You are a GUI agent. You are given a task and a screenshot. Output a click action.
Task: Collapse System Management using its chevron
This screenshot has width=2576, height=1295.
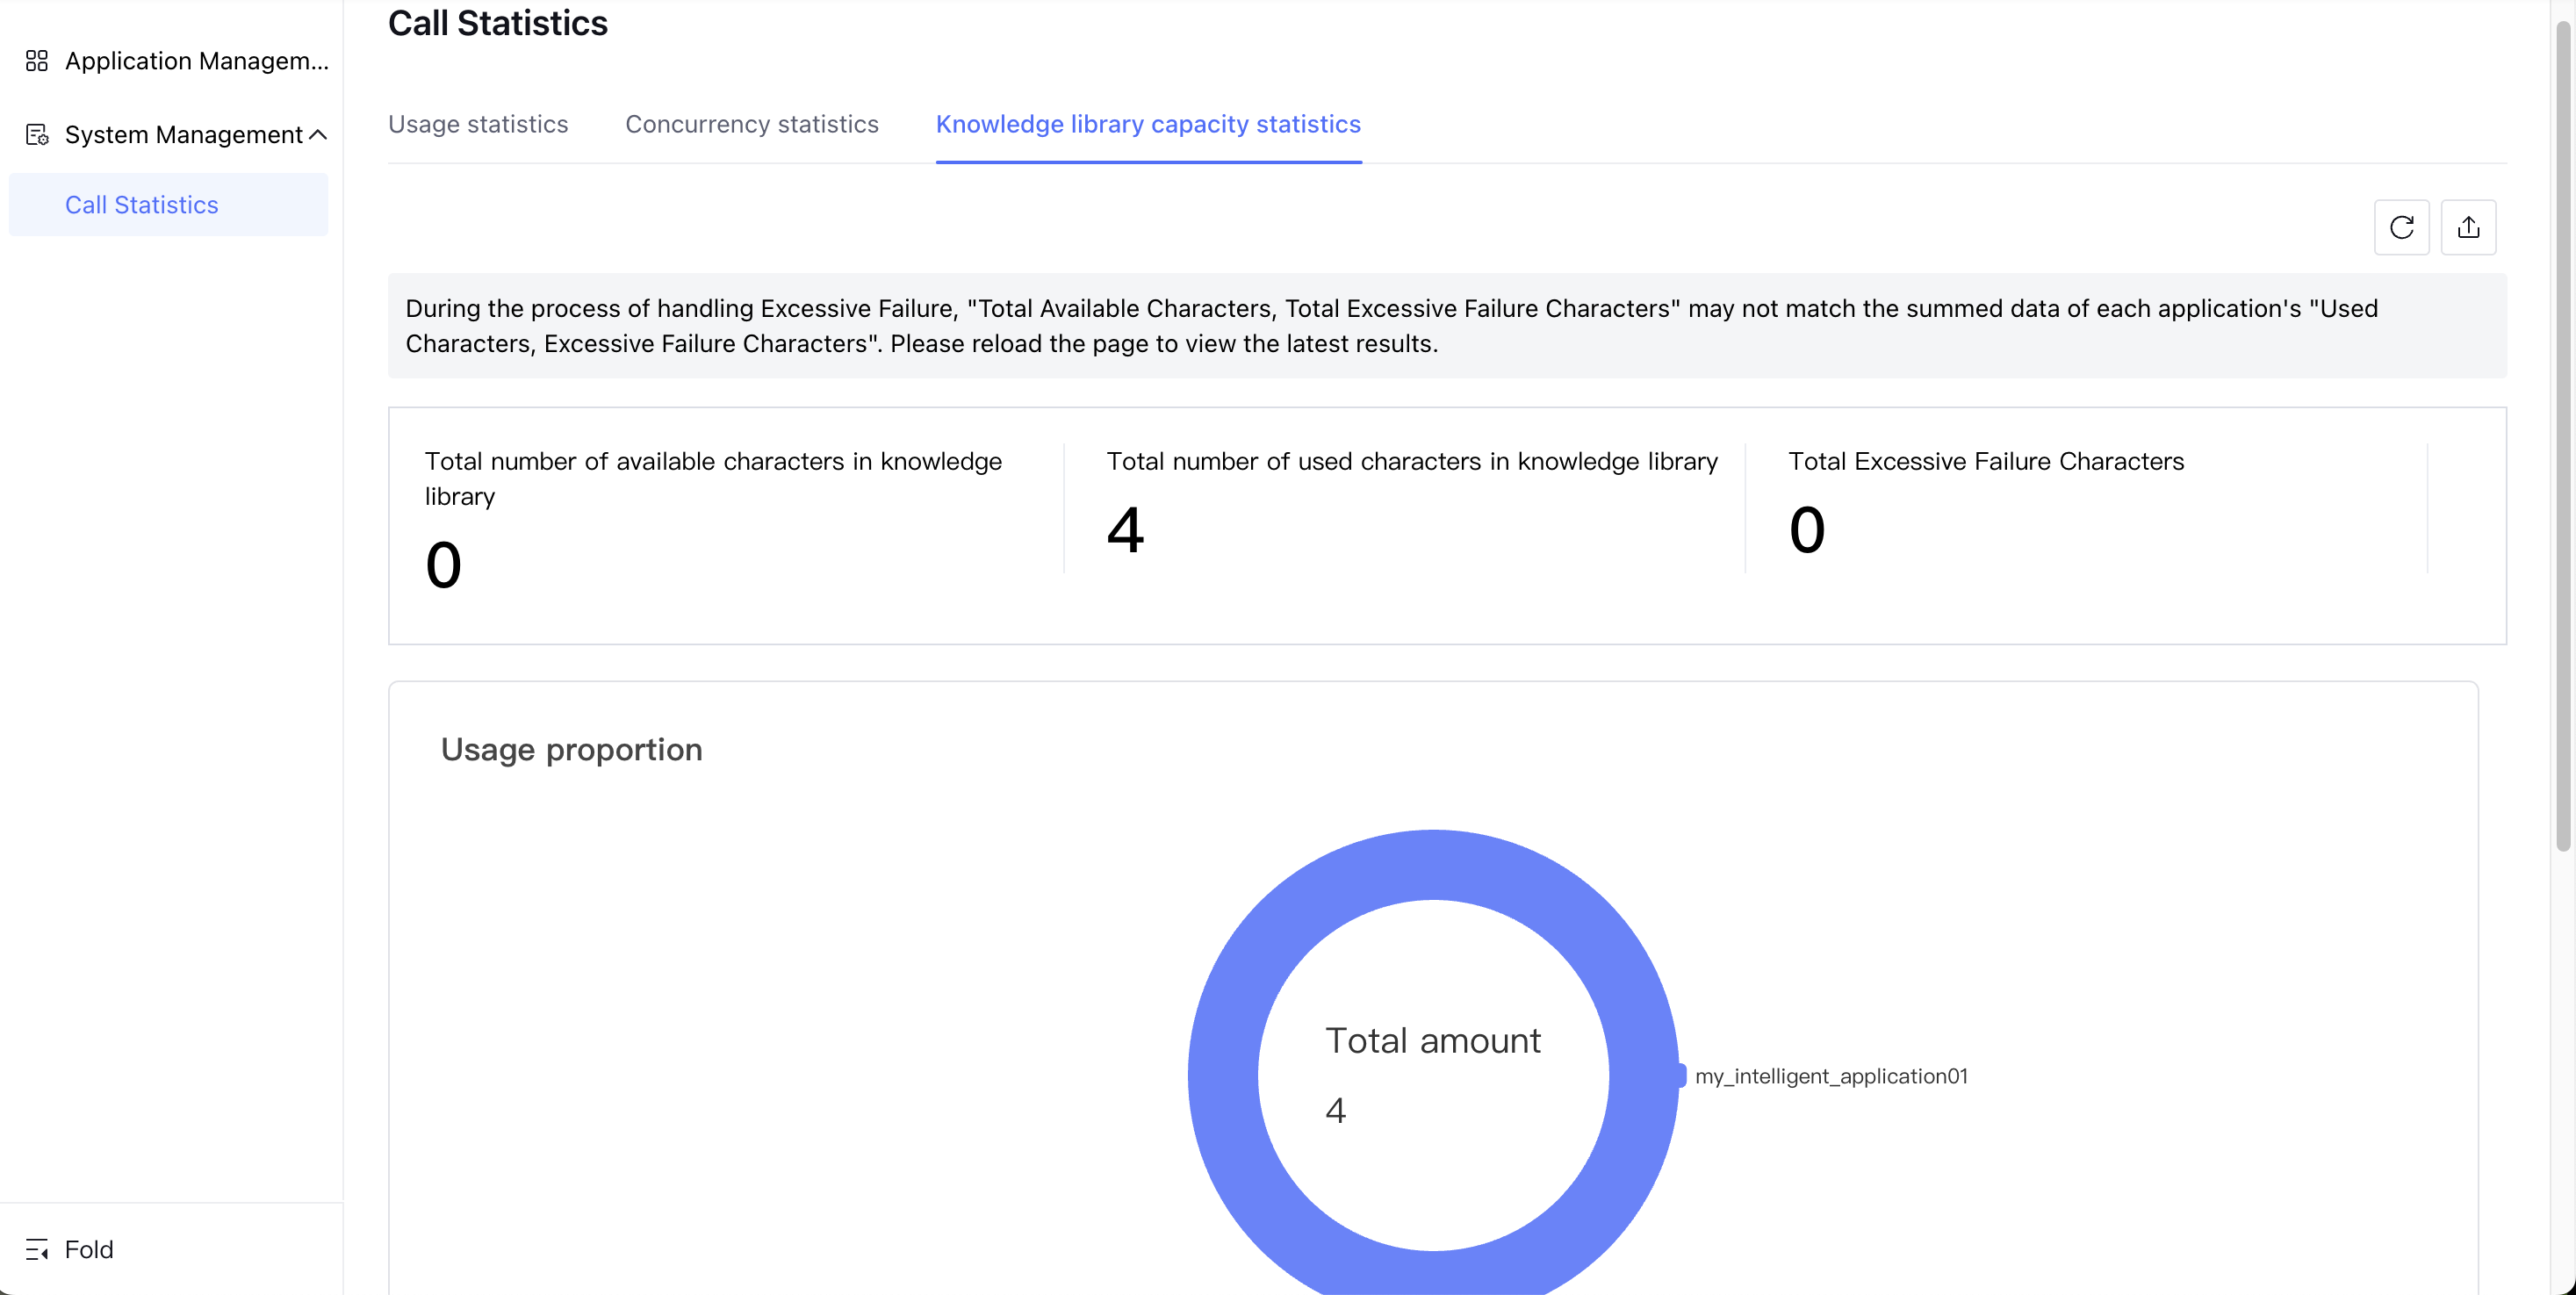[x=318, y=134]
